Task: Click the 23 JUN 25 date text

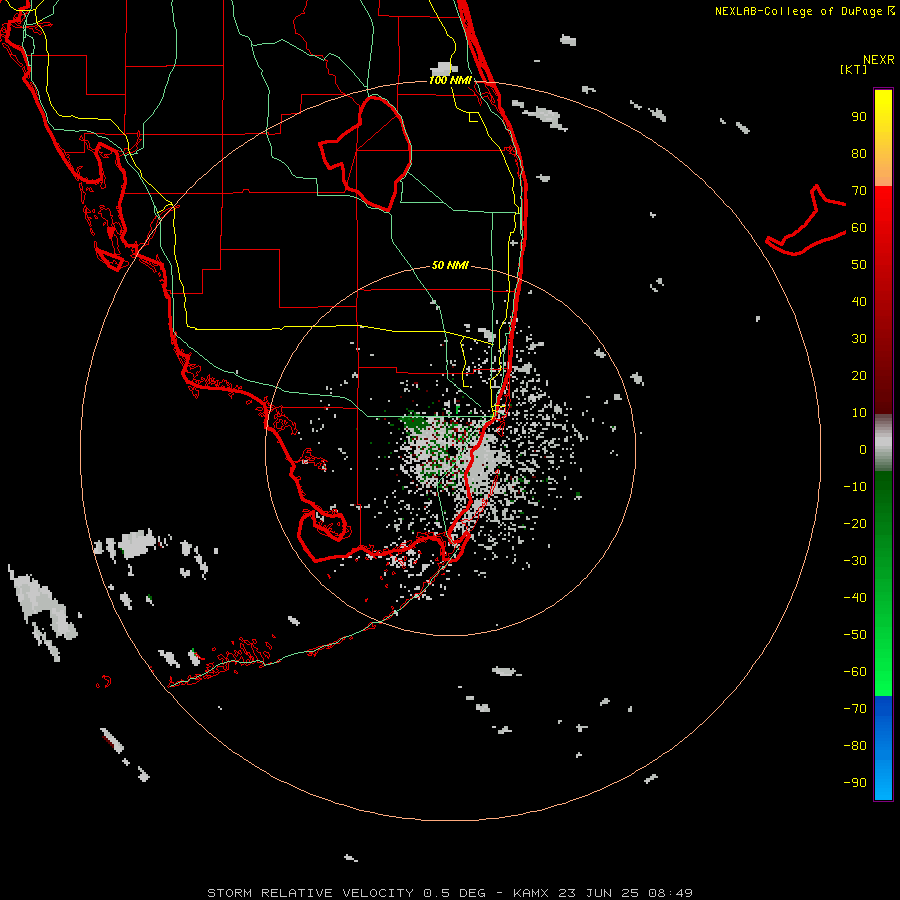Action: click(x=598, y=893)
